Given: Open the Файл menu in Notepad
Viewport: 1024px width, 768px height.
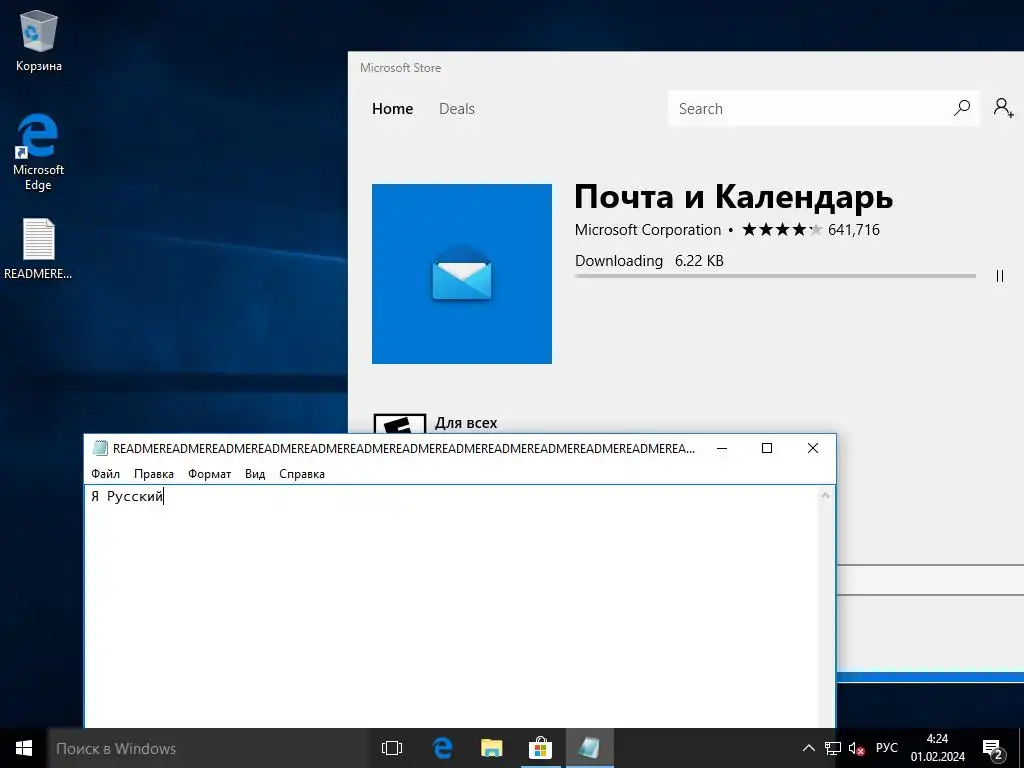Looking at the screenshot, I should 105,474.
